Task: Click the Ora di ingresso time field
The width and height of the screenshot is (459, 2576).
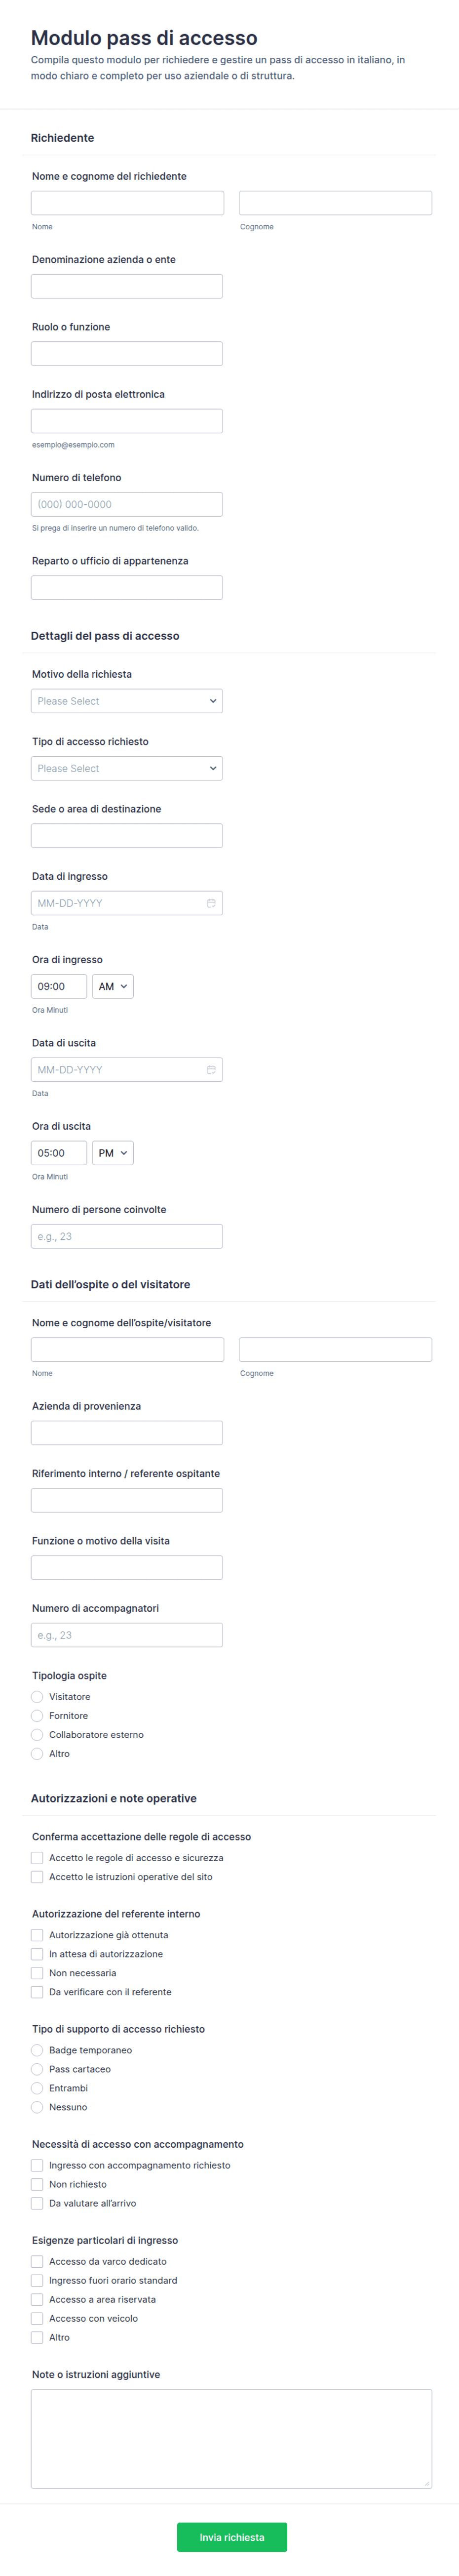Action: (x=59, y=986)
